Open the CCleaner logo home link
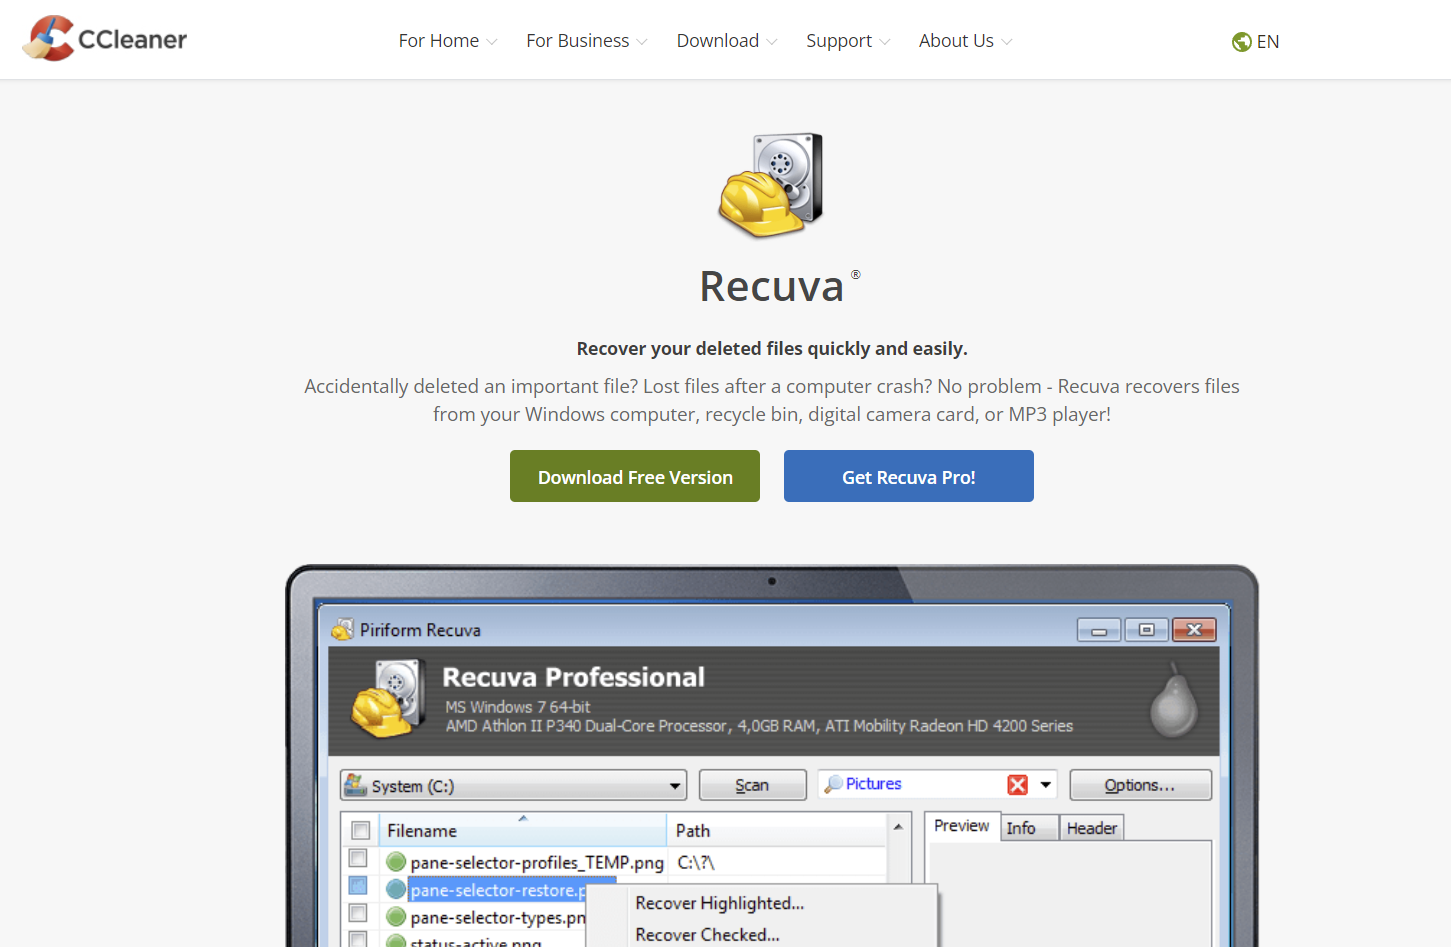The width and height of the screenshot is (1451, 947). pos(105,39)
